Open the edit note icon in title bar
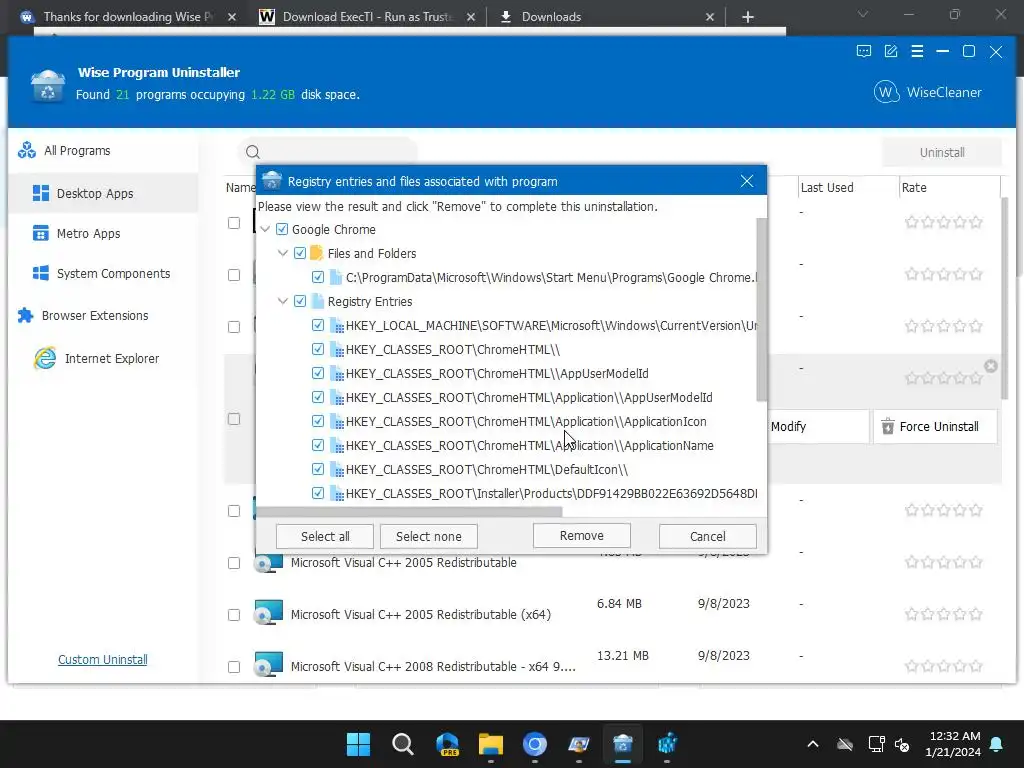1024x768 pixels. (x=890, y=52)
